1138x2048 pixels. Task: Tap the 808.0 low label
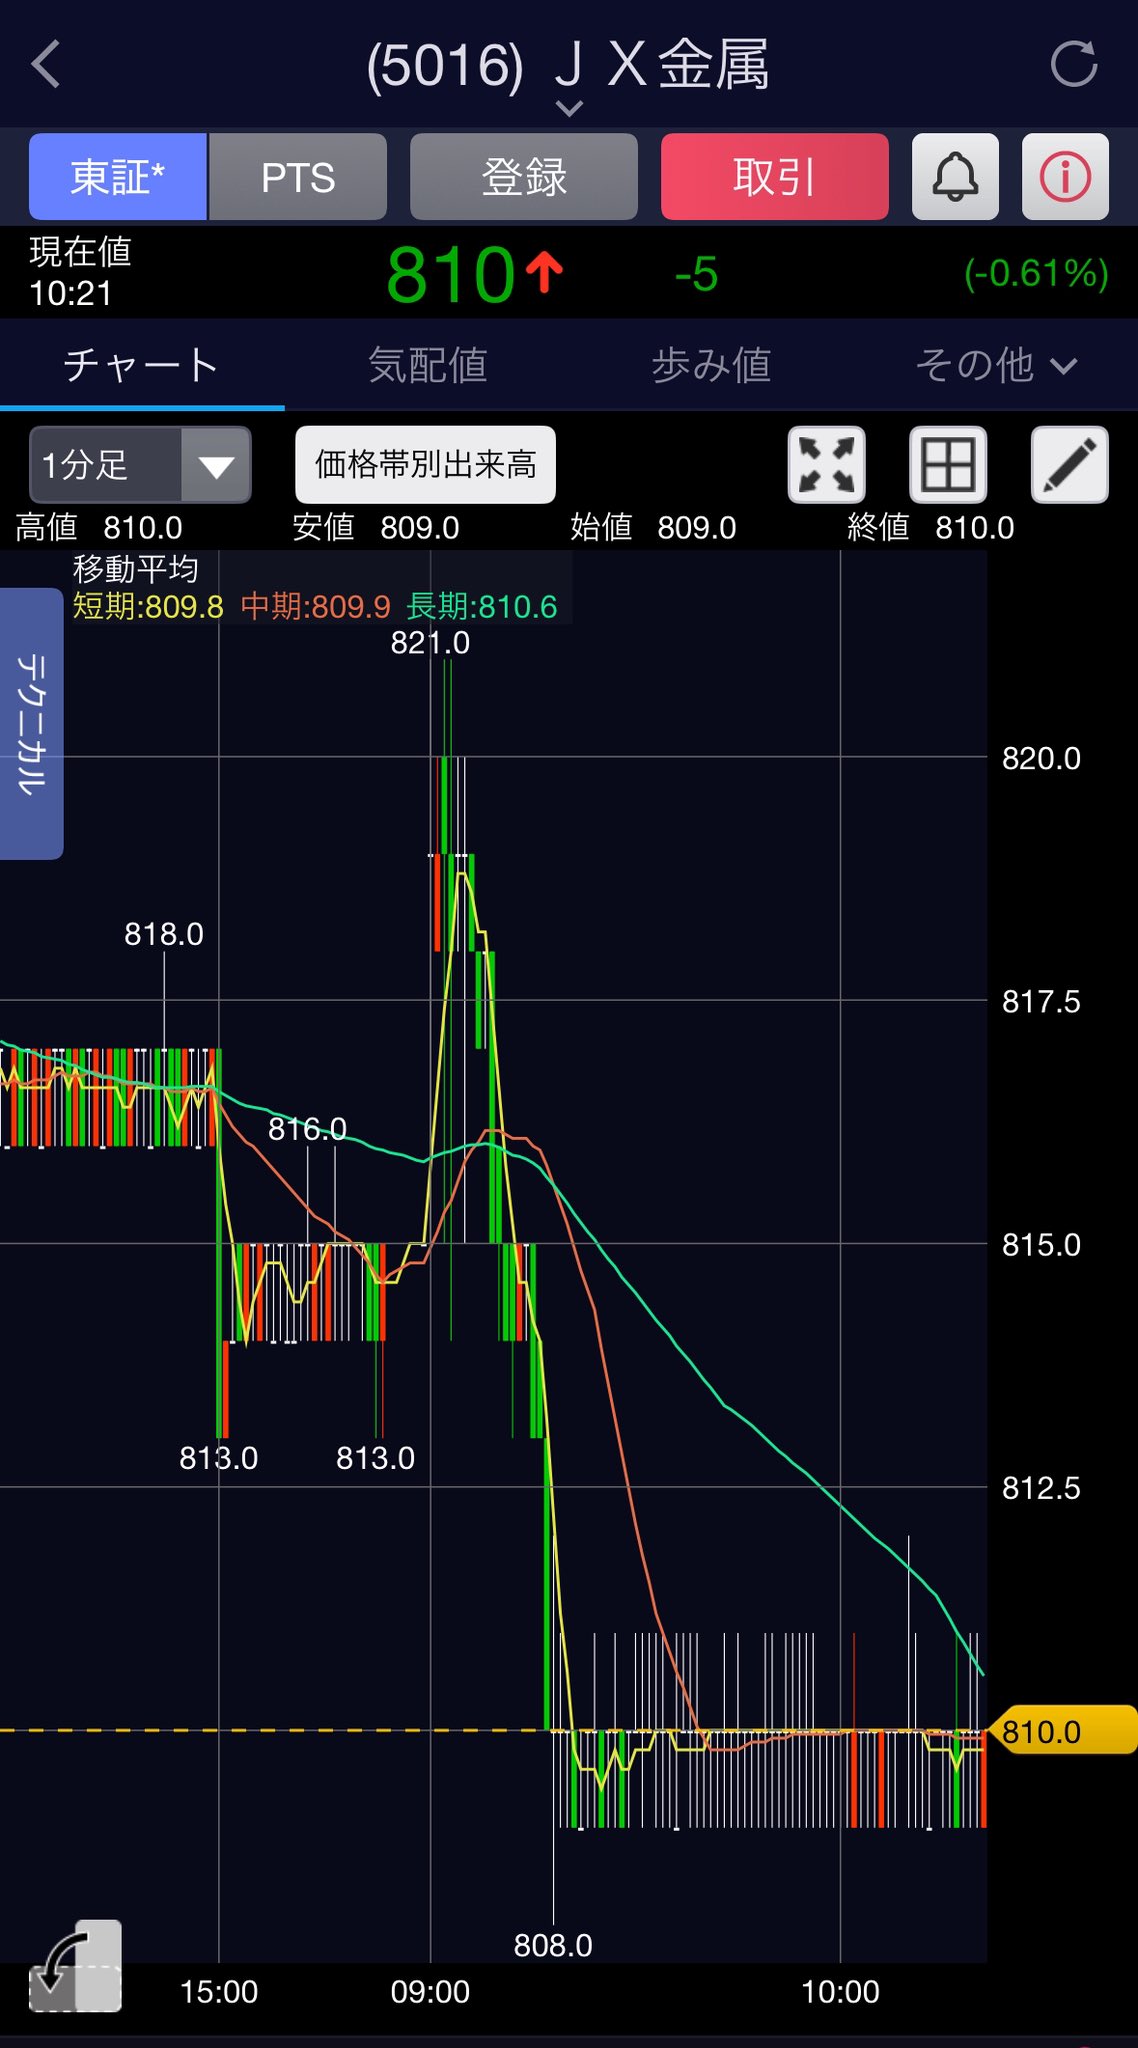[x=553, y=1945]
